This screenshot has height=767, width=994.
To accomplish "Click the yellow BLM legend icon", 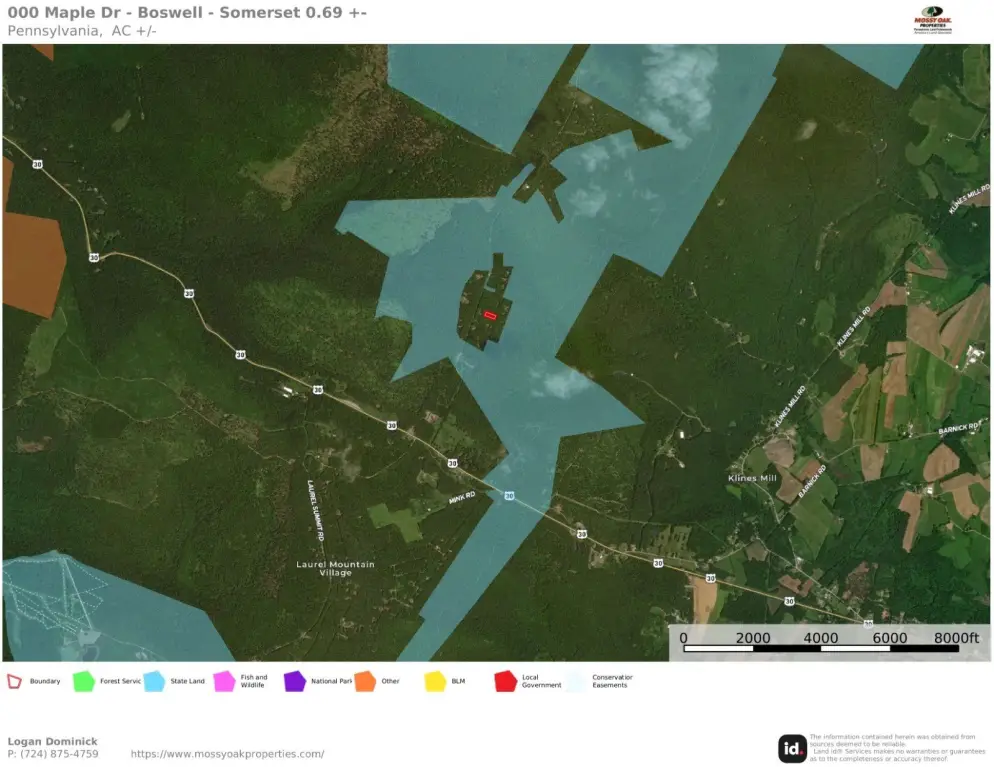I will pos(435,682).
